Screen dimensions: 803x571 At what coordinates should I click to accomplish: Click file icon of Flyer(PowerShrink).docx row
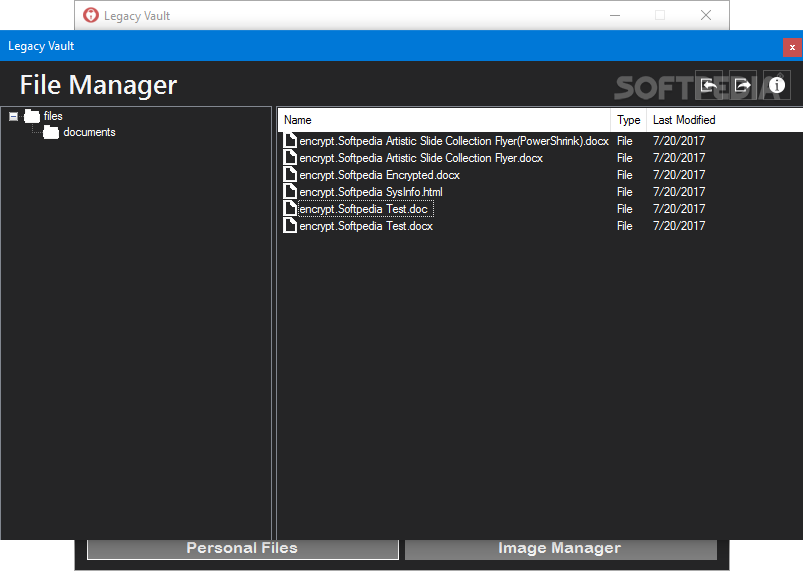(290, 140)
